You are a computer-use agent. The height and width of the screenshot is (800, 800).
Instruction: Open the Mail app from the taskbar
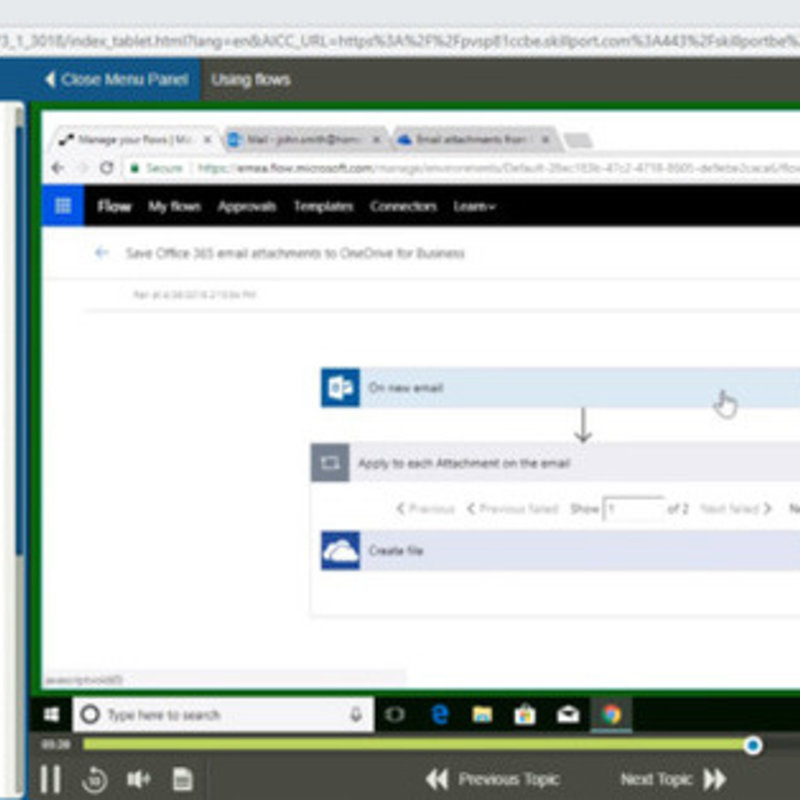click(x=568, y=715)
